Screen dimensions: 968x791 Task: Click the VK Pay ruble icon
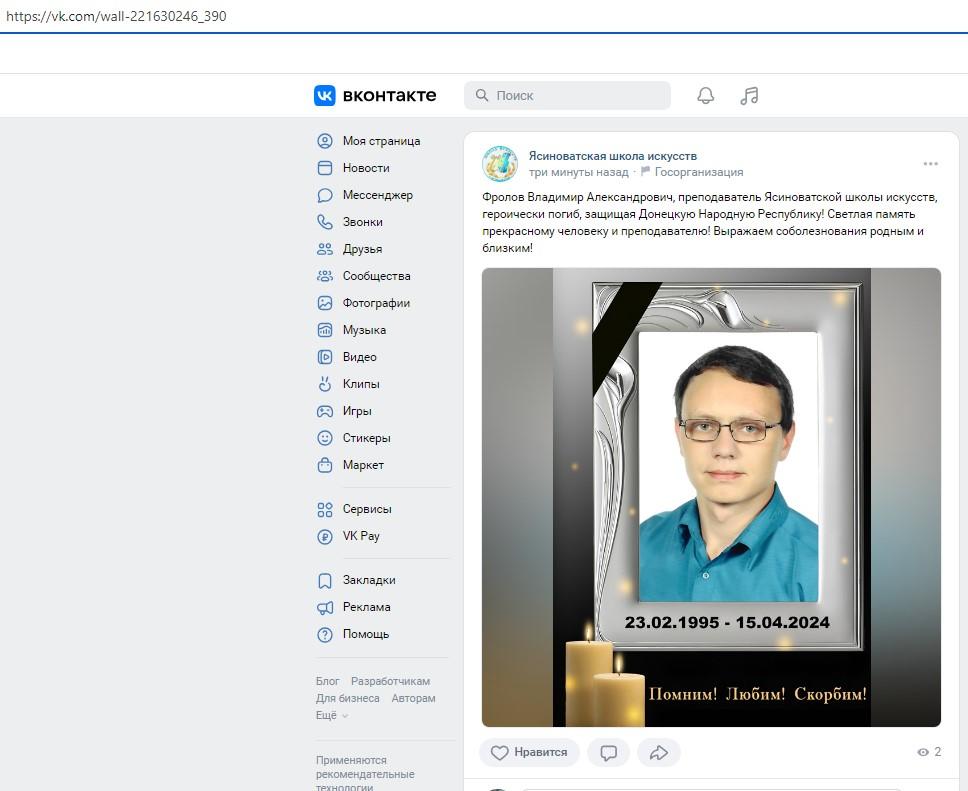(x=325, y=537)
